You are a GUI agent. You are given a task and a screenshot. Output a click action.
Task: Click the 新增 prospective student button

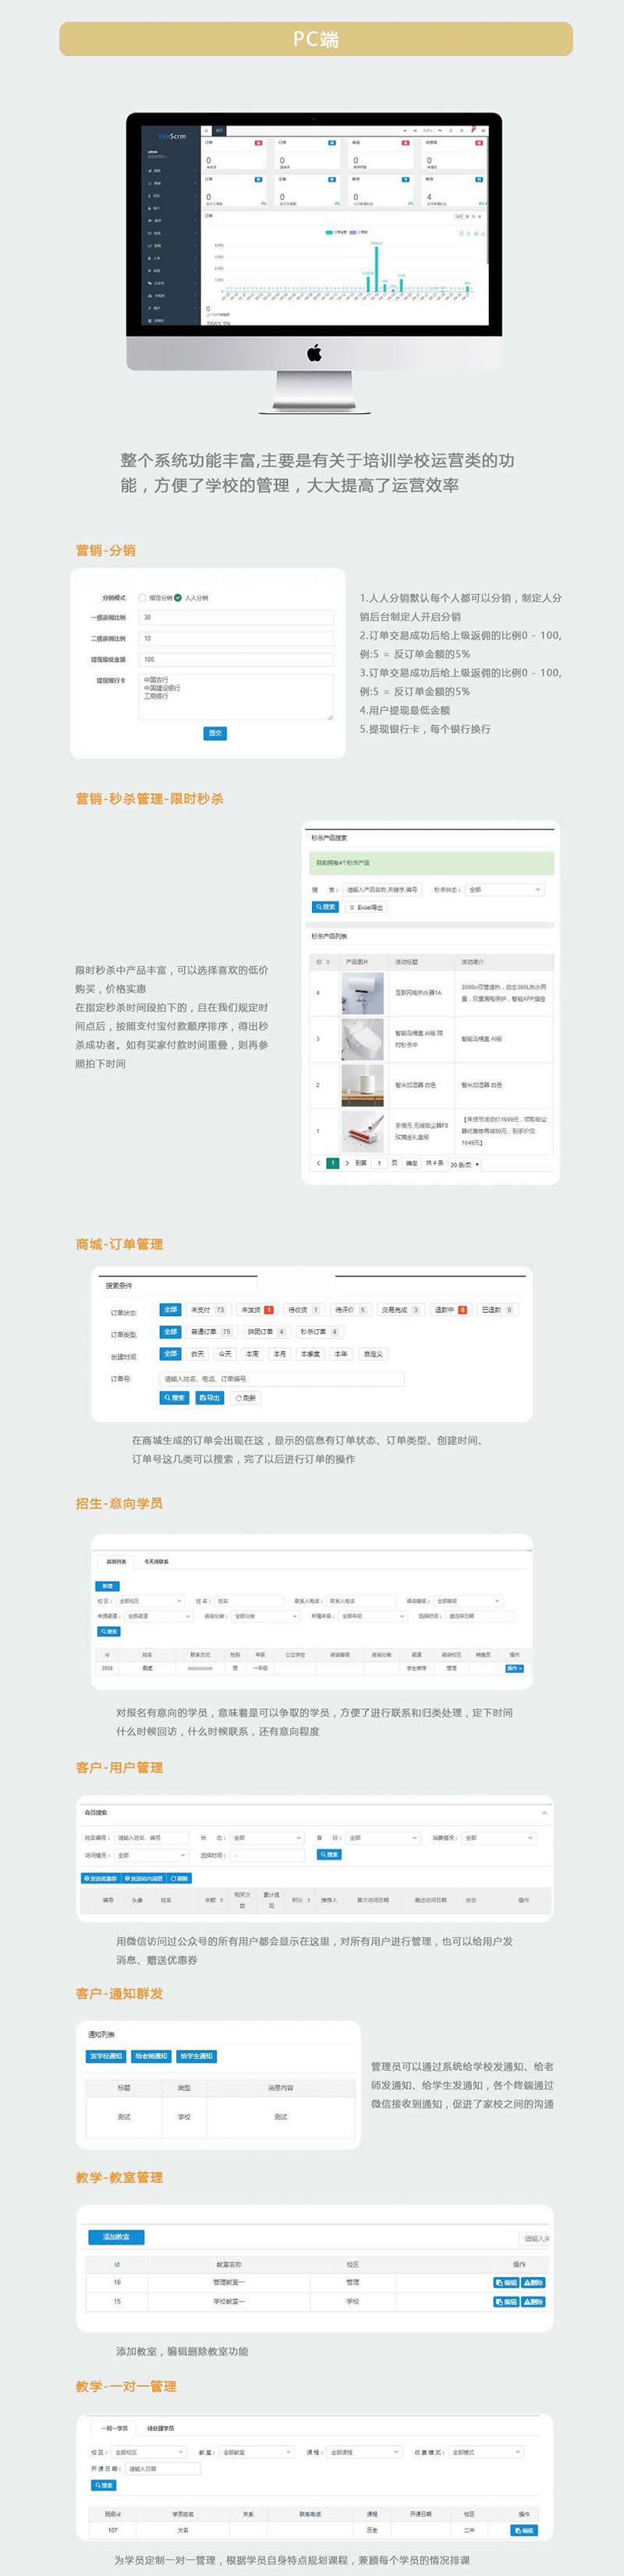[x=108, y=1586]
